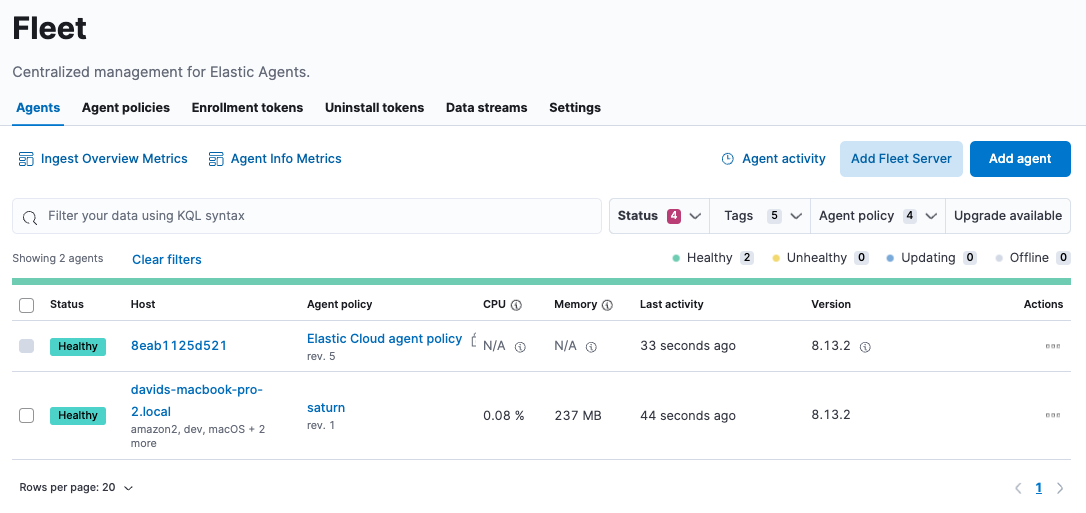Click the Agent Info Metrics dashboard icon
The width and height of the screenshot is (1086, 513).
point(215,159)
